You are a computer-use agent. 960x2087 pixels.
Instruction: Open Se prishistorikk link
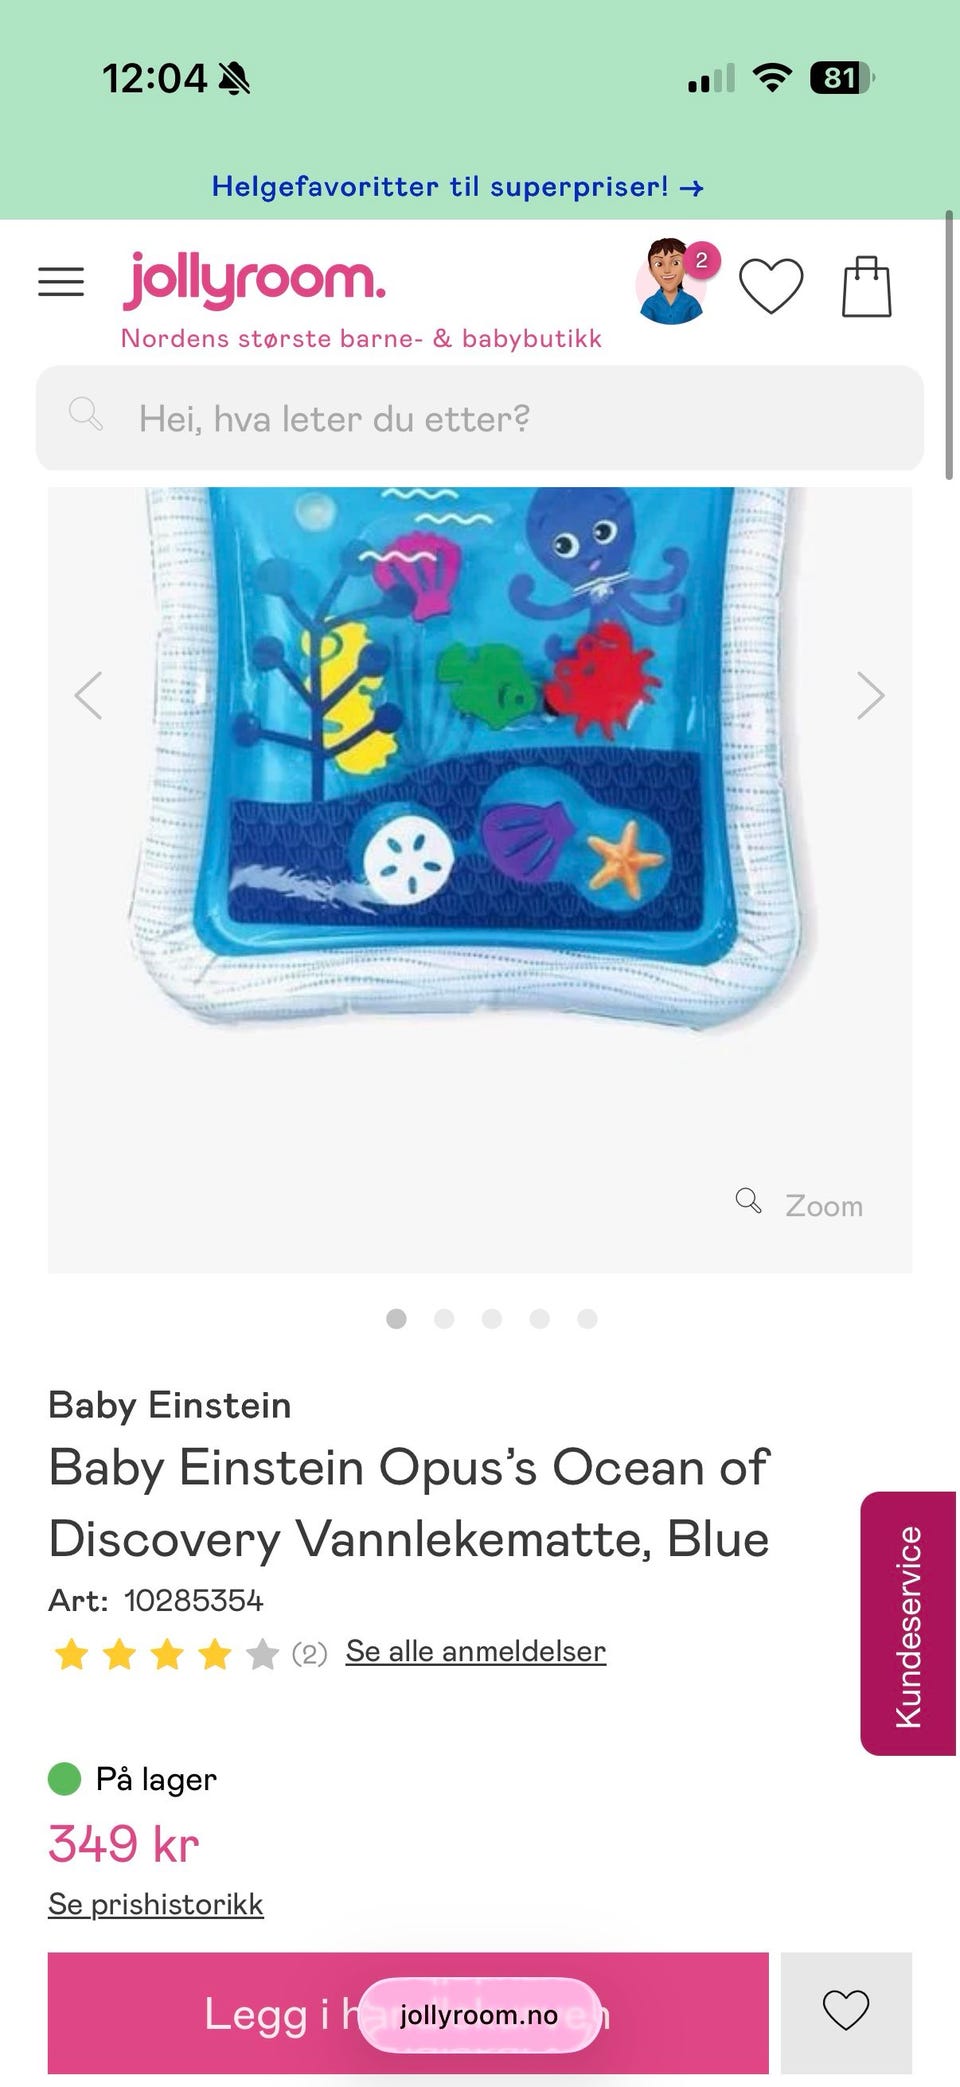(156, 1903)
